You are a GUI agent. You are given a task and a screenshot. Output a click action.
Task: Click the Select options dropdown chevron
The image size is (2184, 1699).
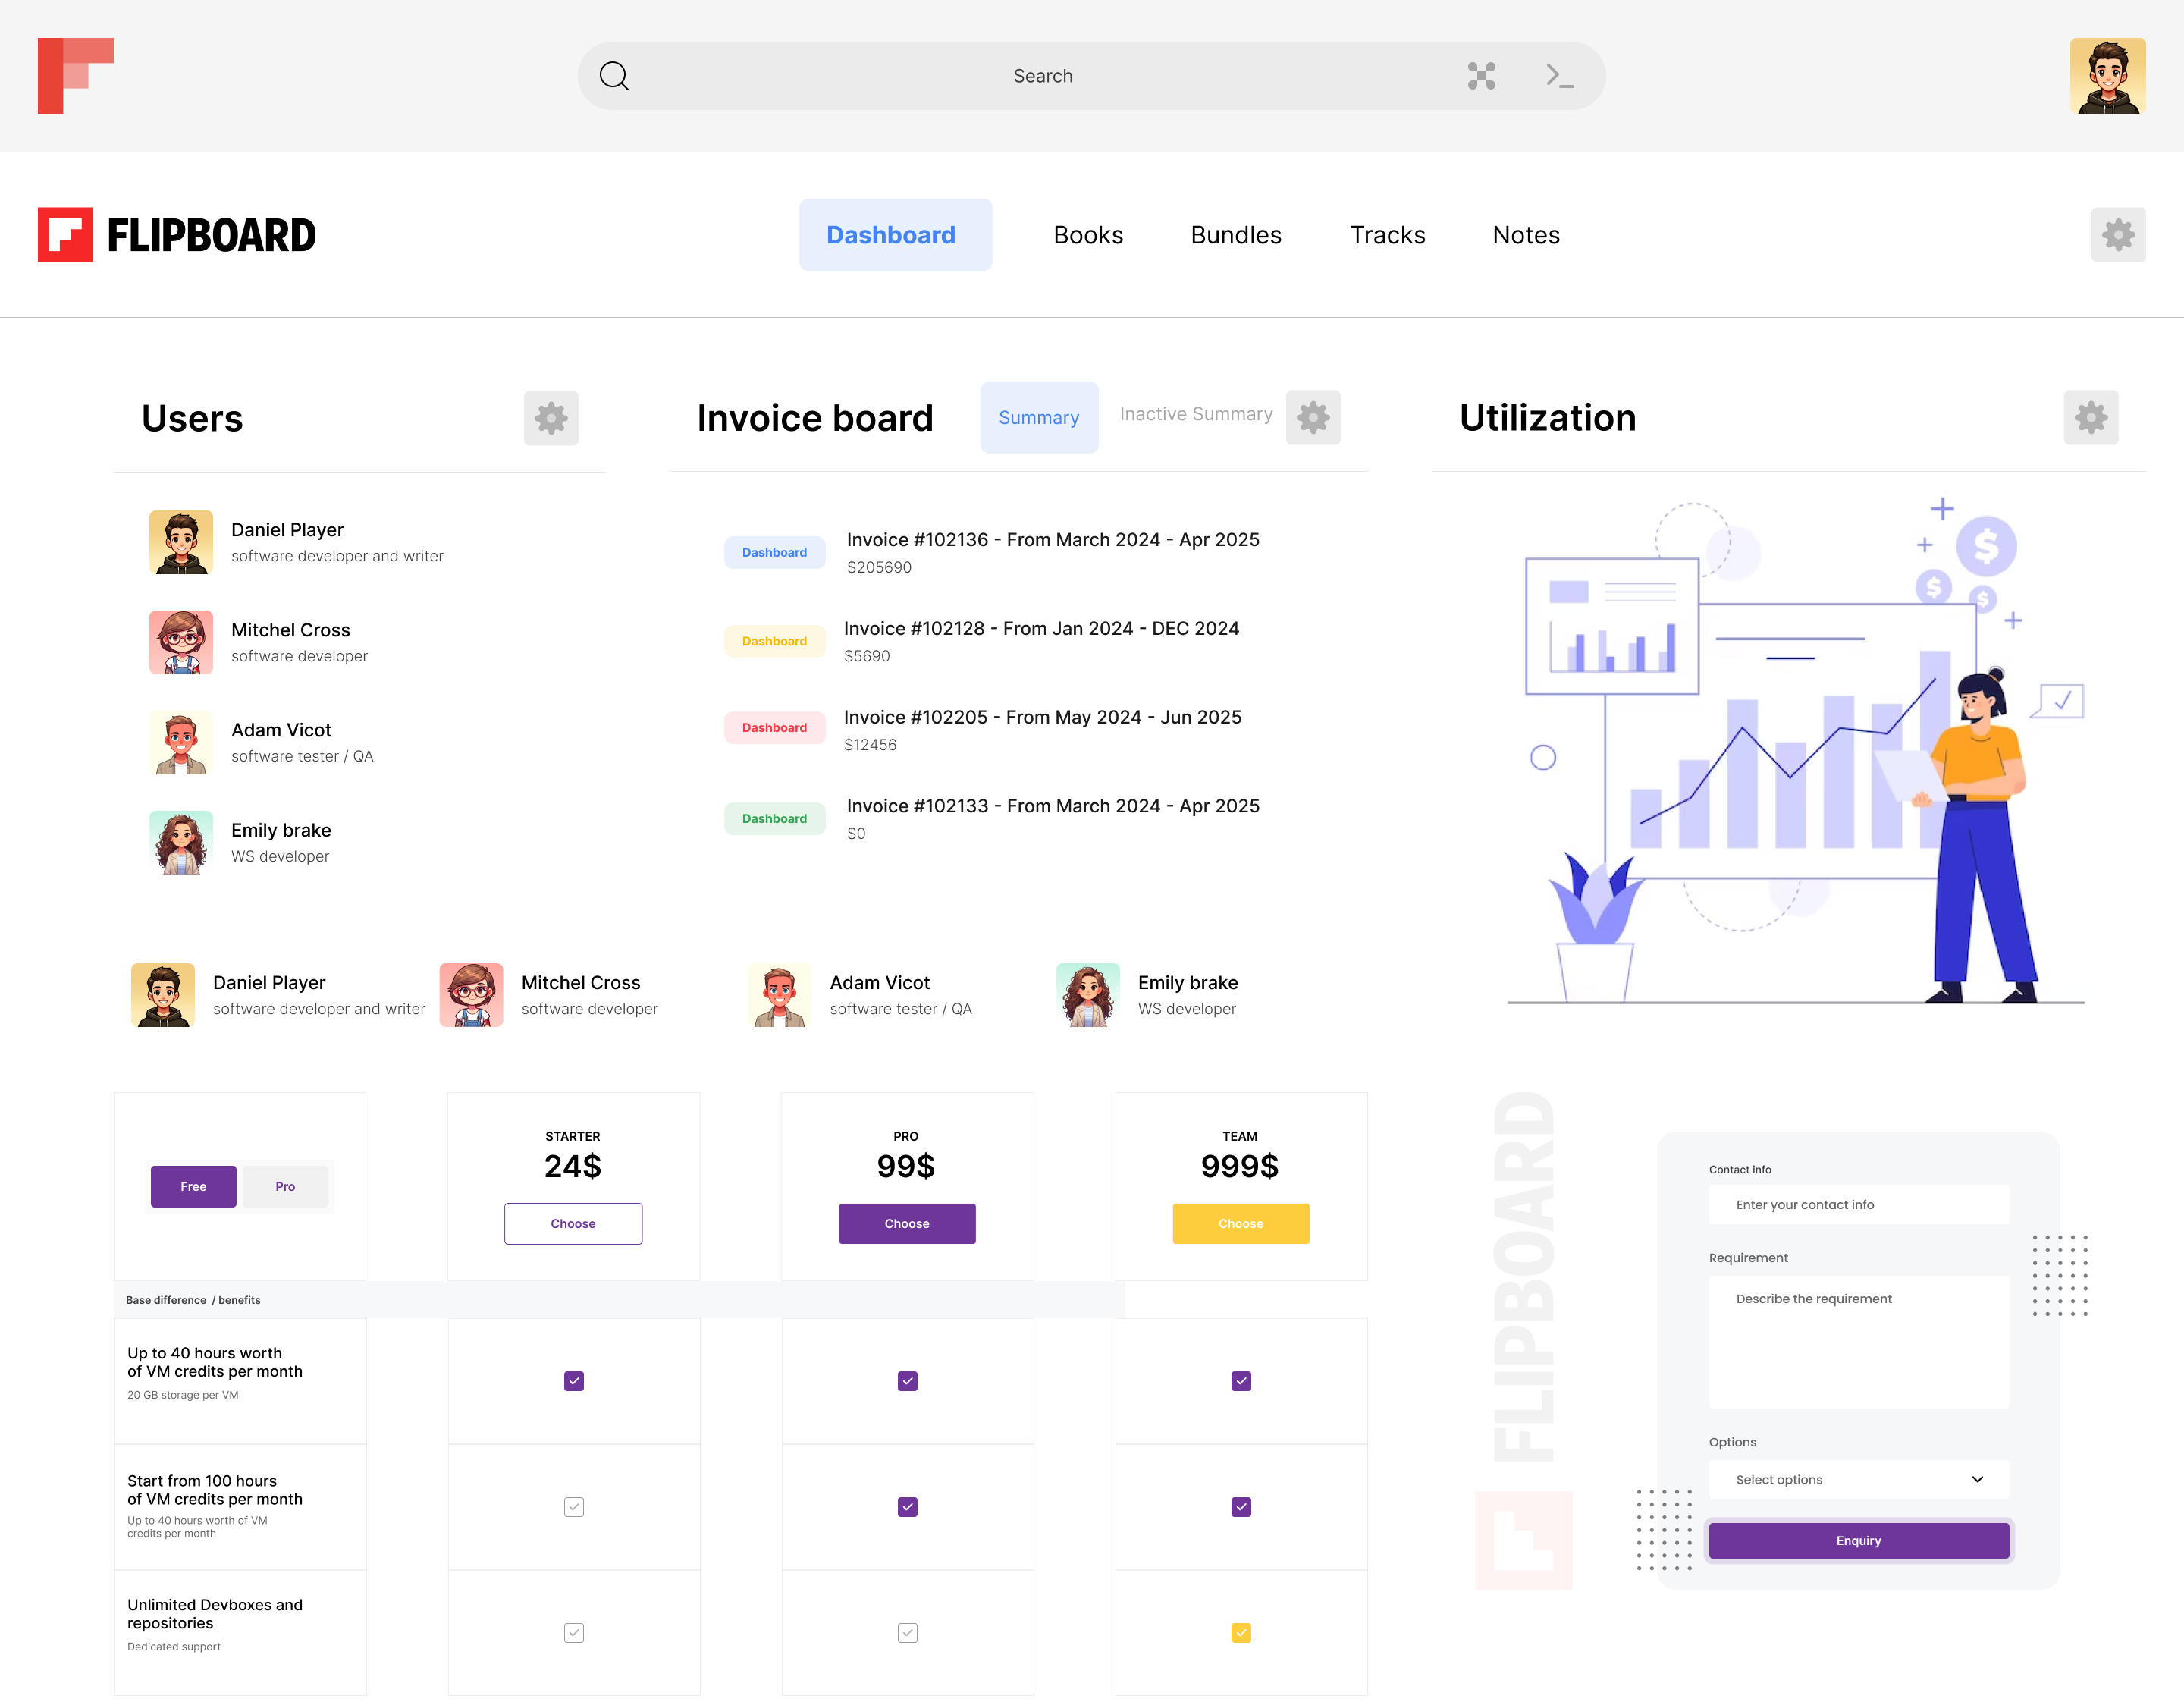pos(1977,1479)
